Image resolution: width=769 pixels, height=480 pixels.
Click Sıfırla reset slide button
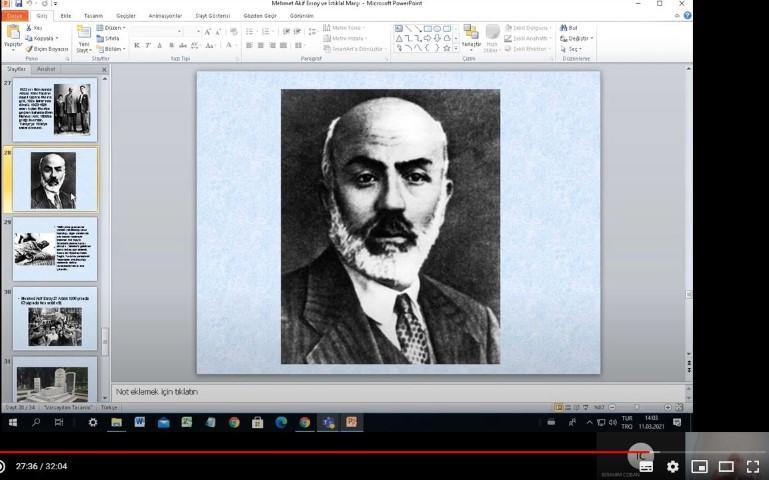108,38
